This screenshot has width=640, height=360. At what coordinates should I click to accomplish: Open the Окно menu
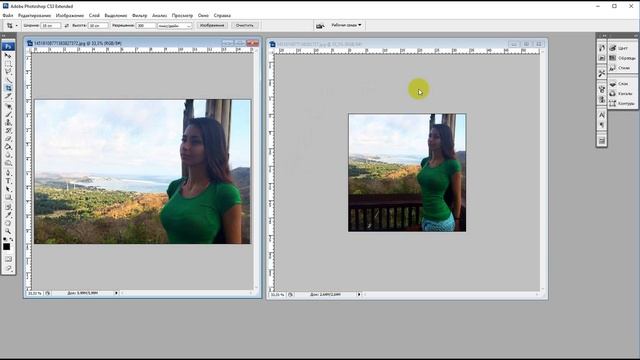tap(203, 16)
